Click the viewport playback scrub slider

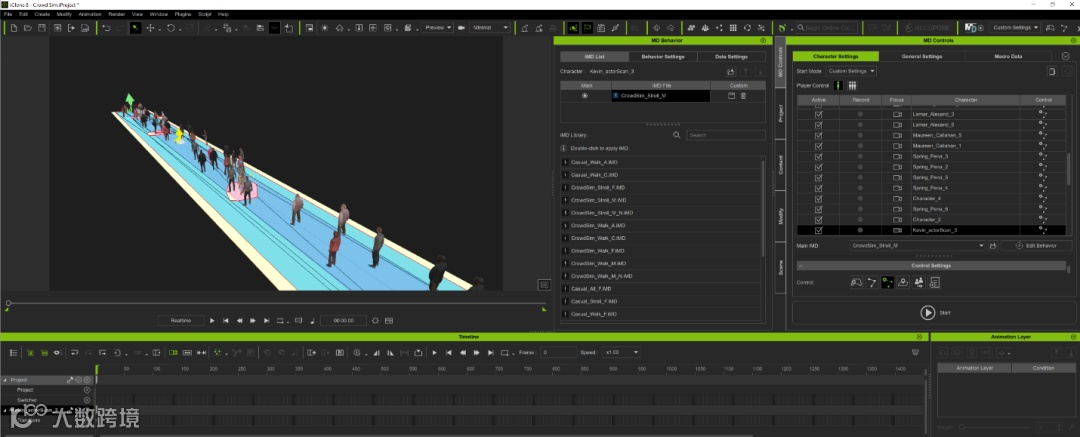pyautogui.click(x=9, y=303)
